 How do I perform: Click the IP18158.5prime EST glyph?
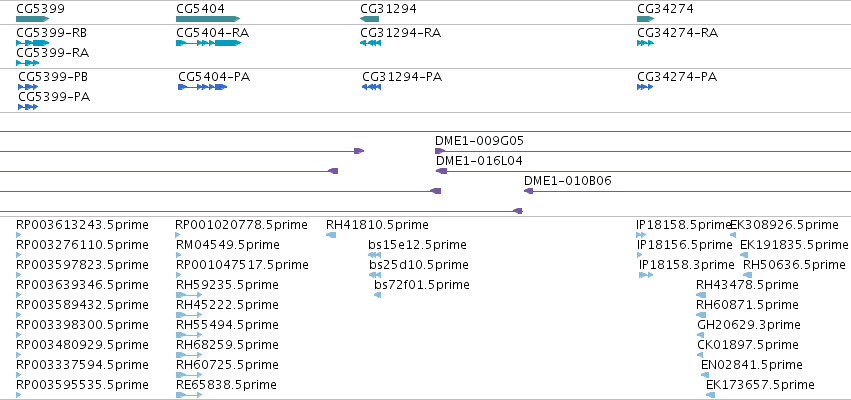(641, 235)
